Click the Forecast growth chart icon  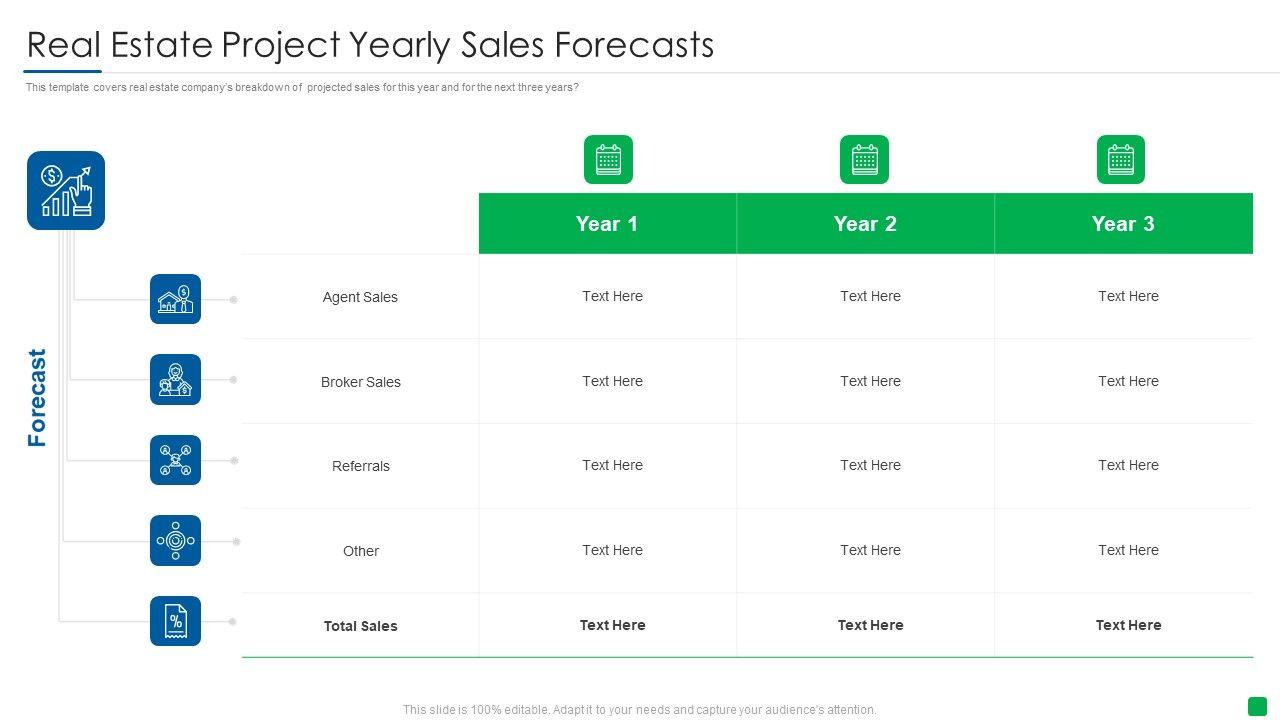(x=66, y=190)
